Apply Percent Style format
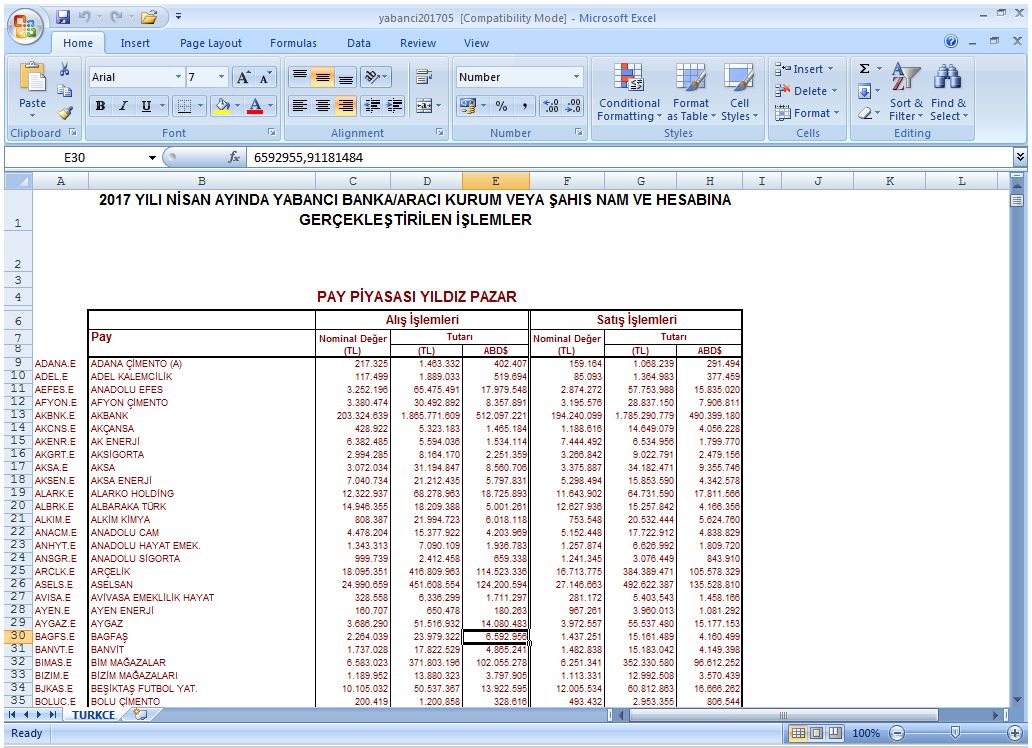The image size is (1032, 748). pos(502,106)
